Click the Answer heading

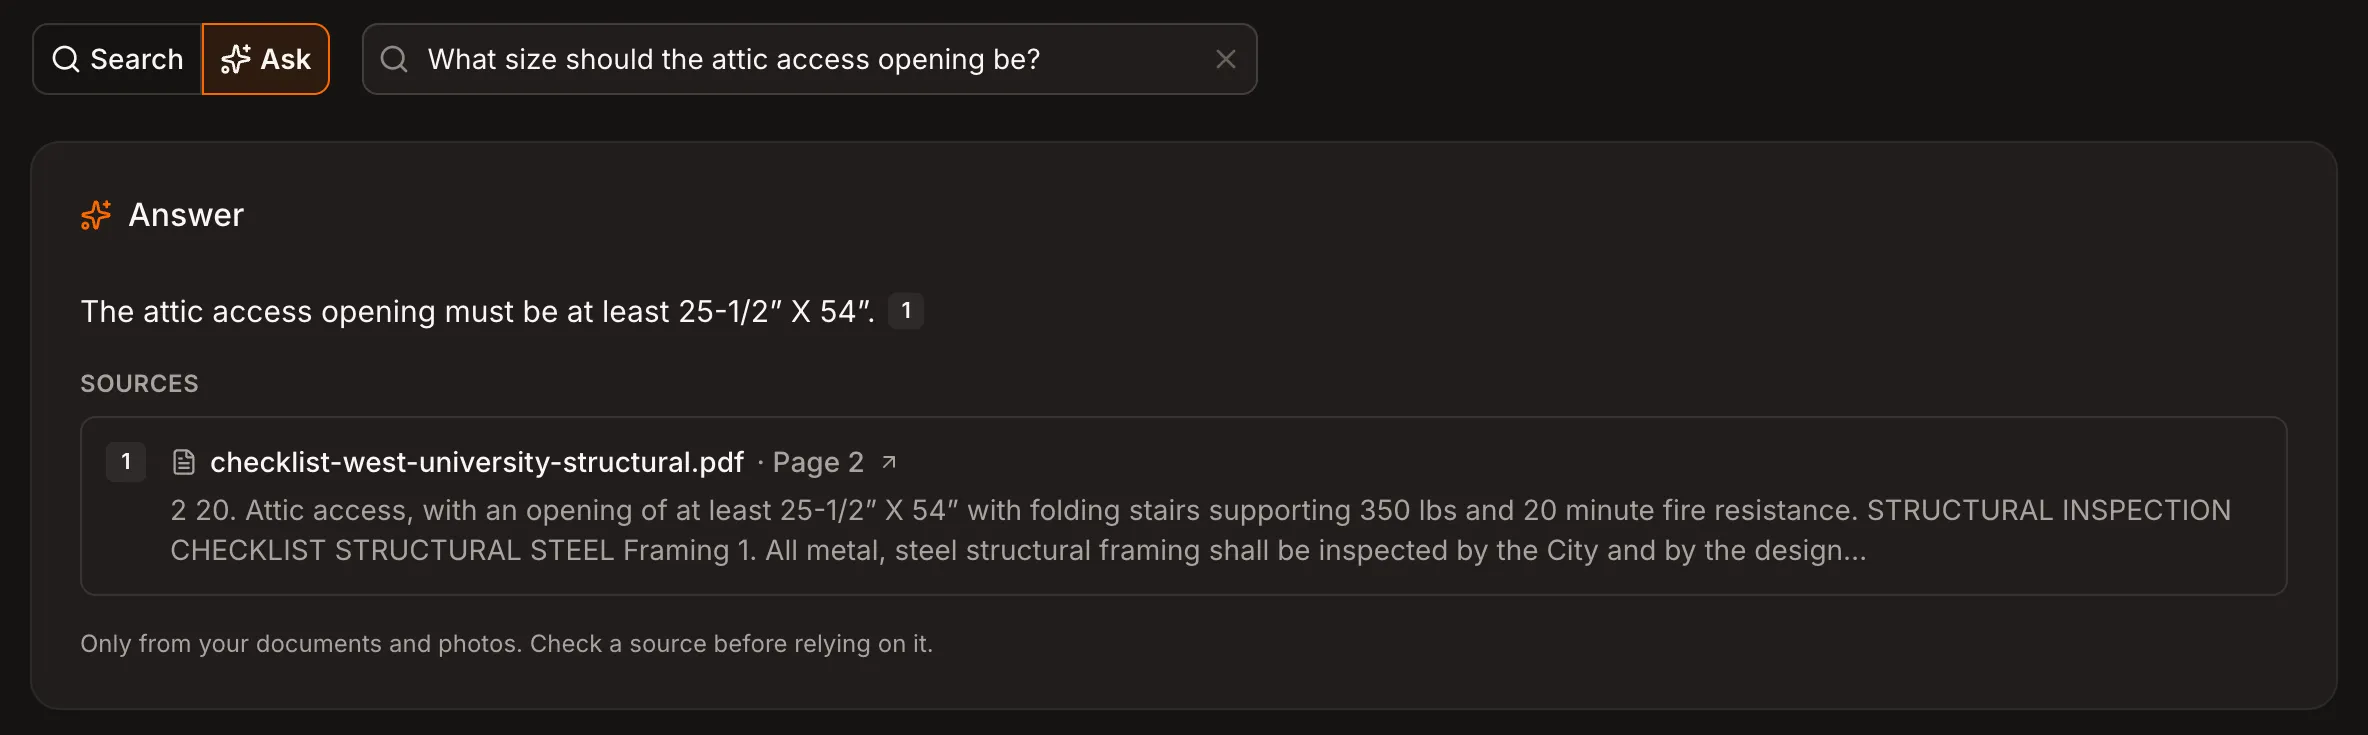click(186, 215)
